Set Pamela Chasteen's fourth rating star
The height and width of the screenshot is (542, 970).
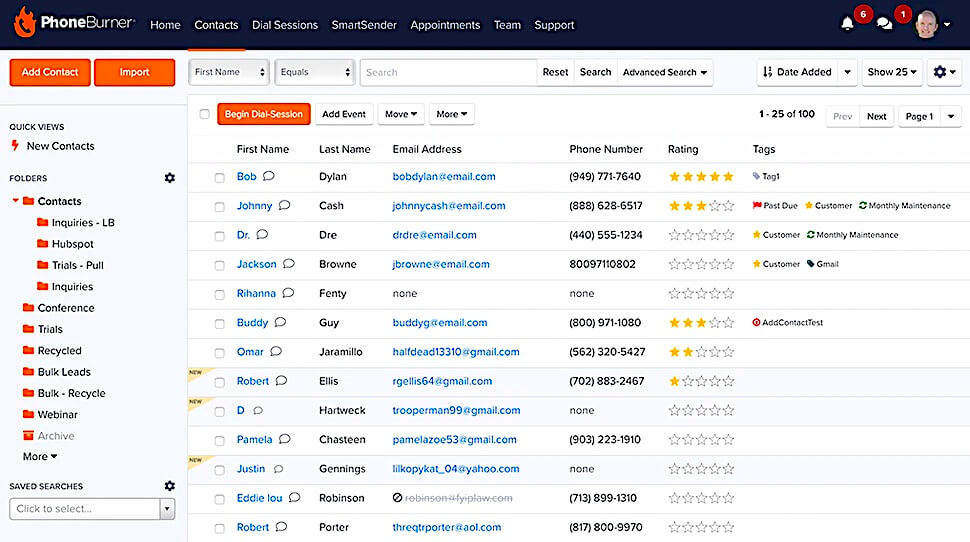715,440
